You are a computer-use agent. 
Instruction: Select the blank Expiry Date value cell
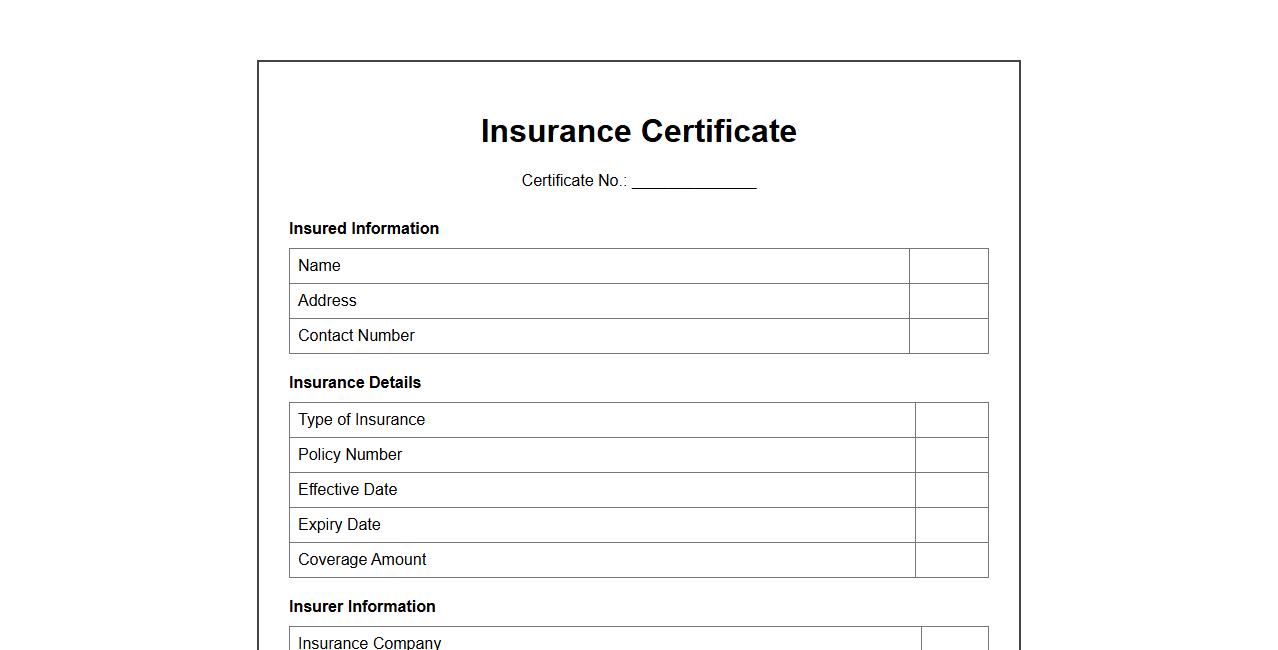coord(951,525)
